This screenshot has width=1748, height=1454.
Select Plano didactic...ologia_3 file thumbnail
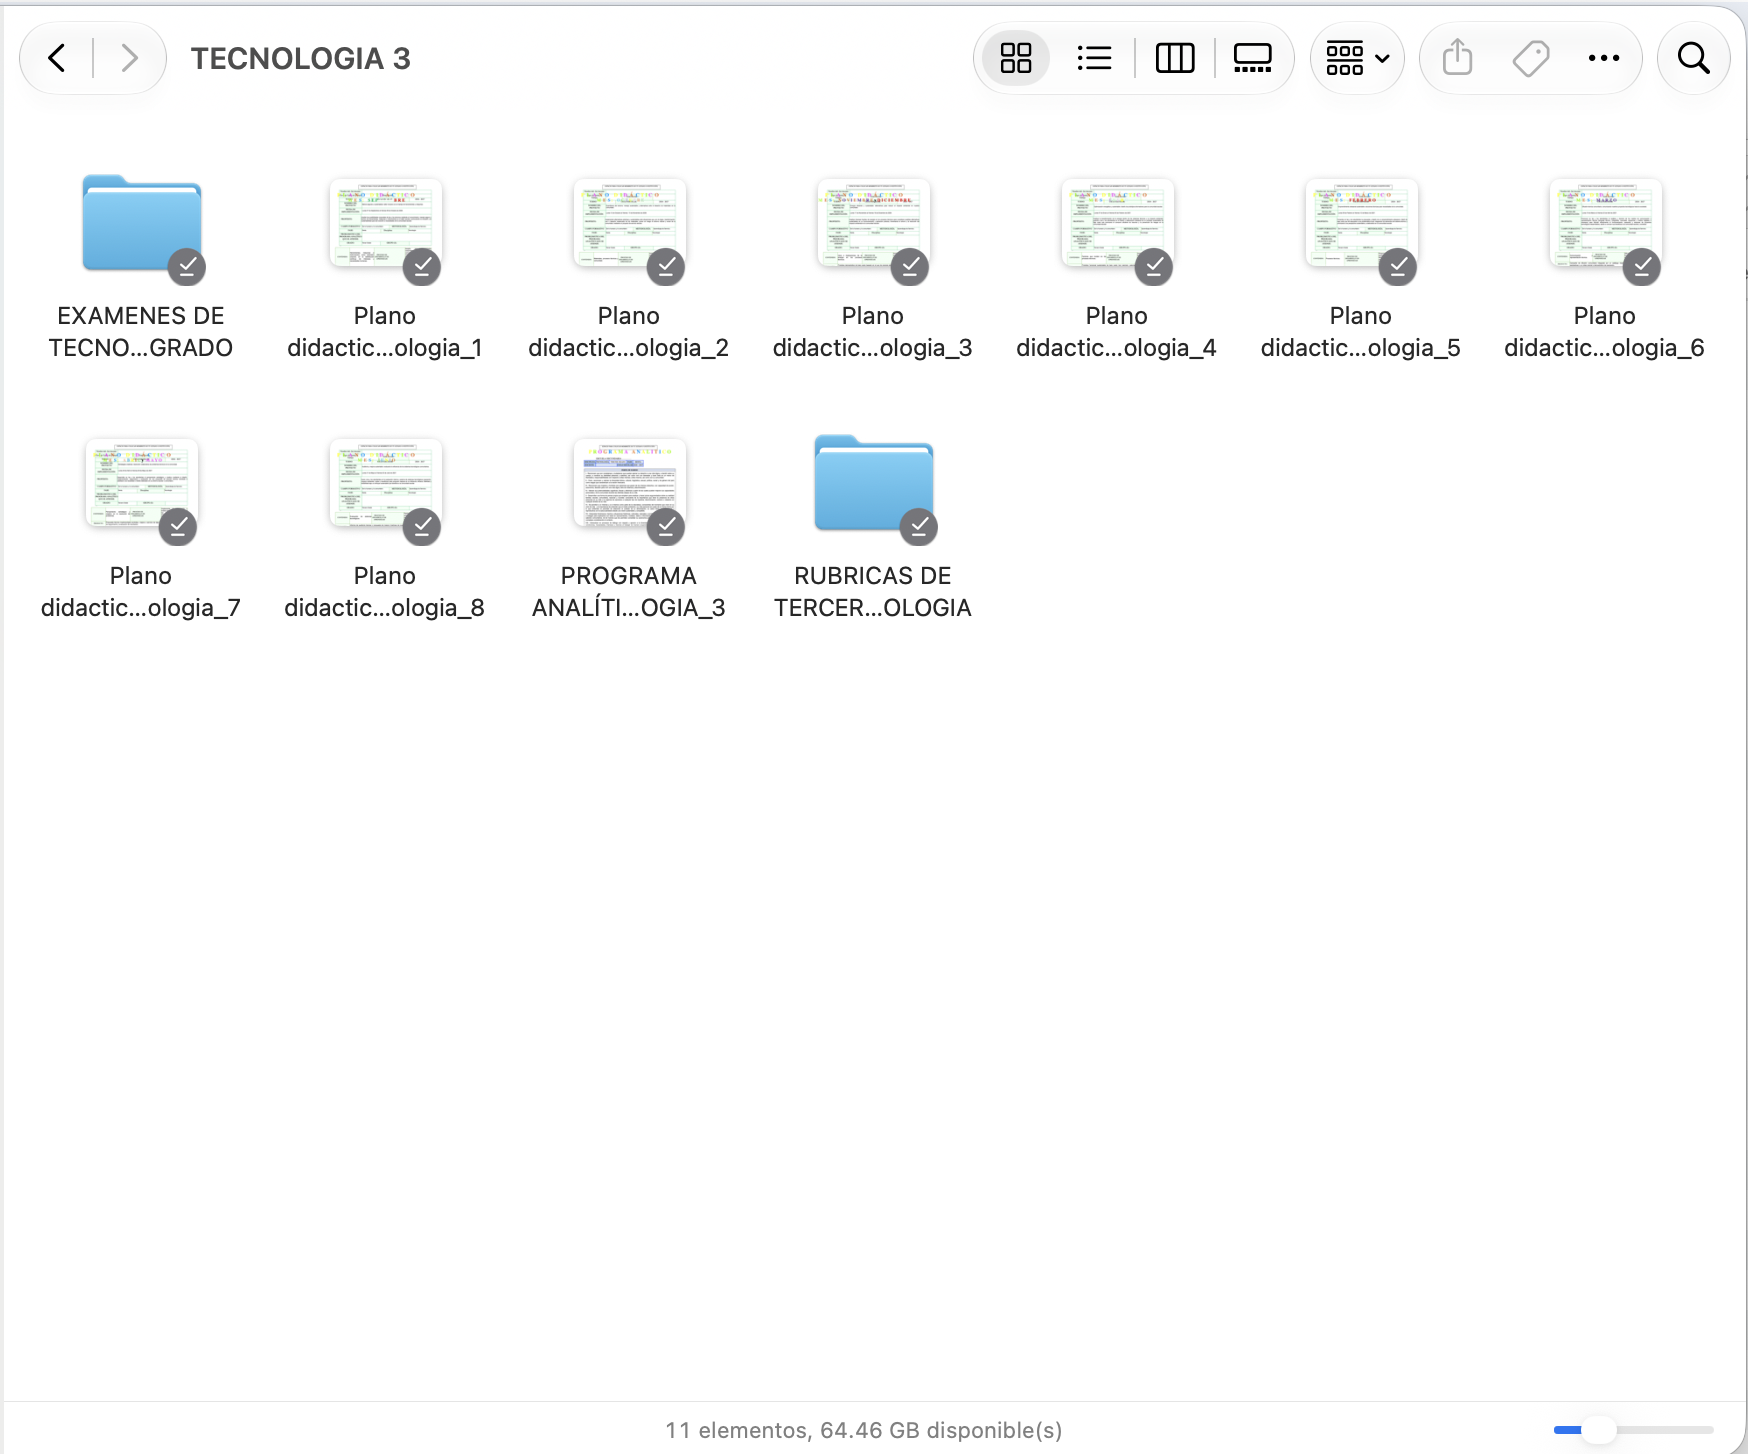[874, 223]
